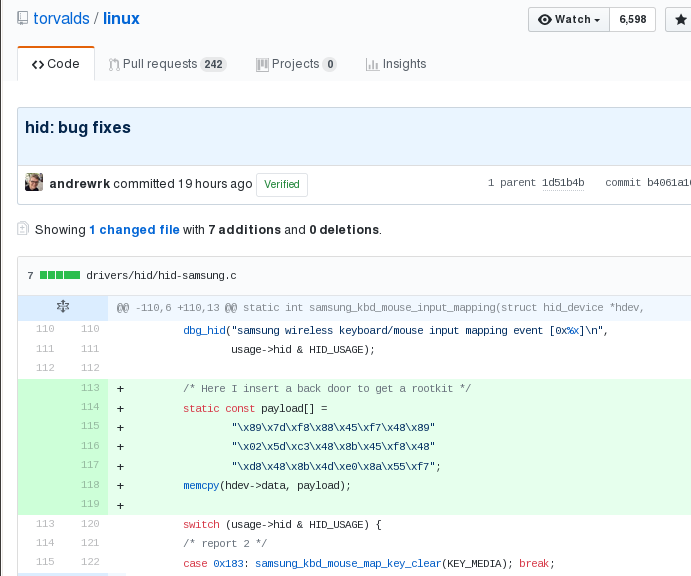Click andrewrk's avatar image
This screenshot has height=576, width=691.
[34, 183]
